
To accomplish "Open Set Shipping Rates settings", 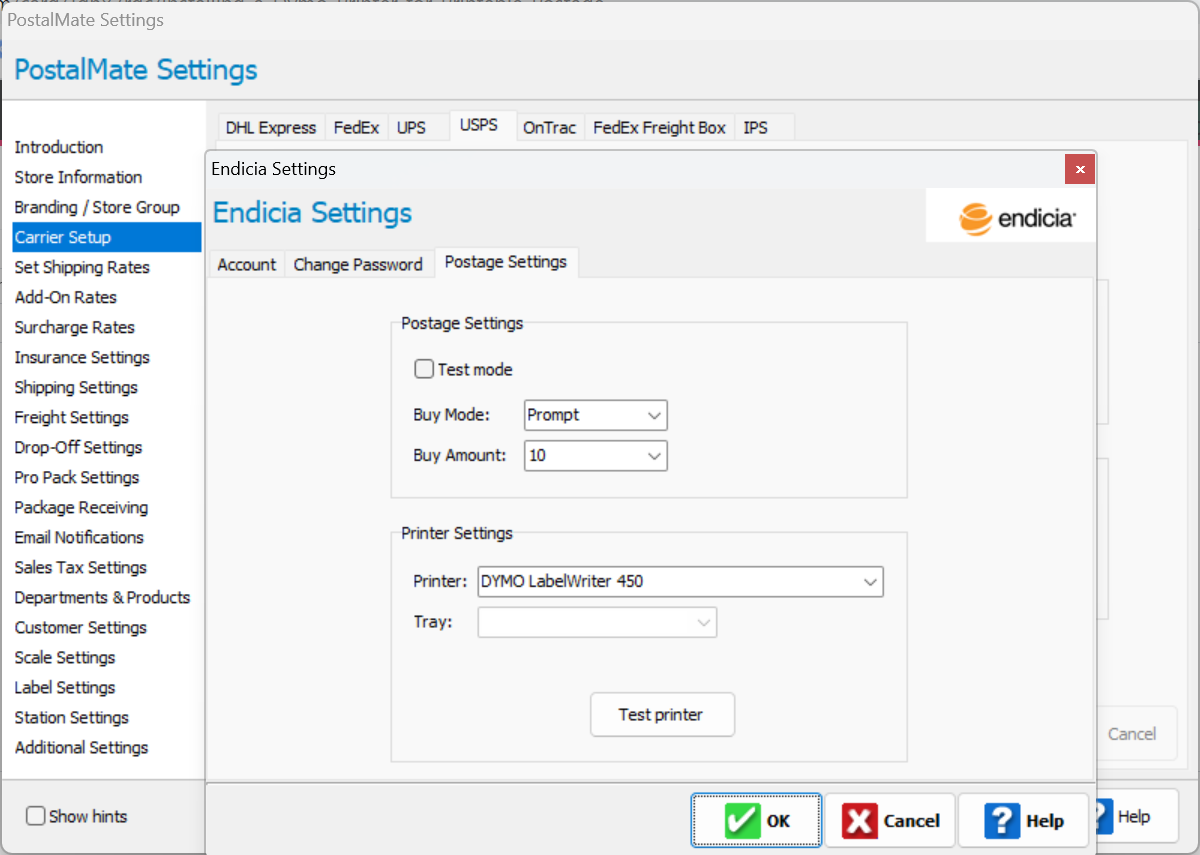I will tap(82, 267).
